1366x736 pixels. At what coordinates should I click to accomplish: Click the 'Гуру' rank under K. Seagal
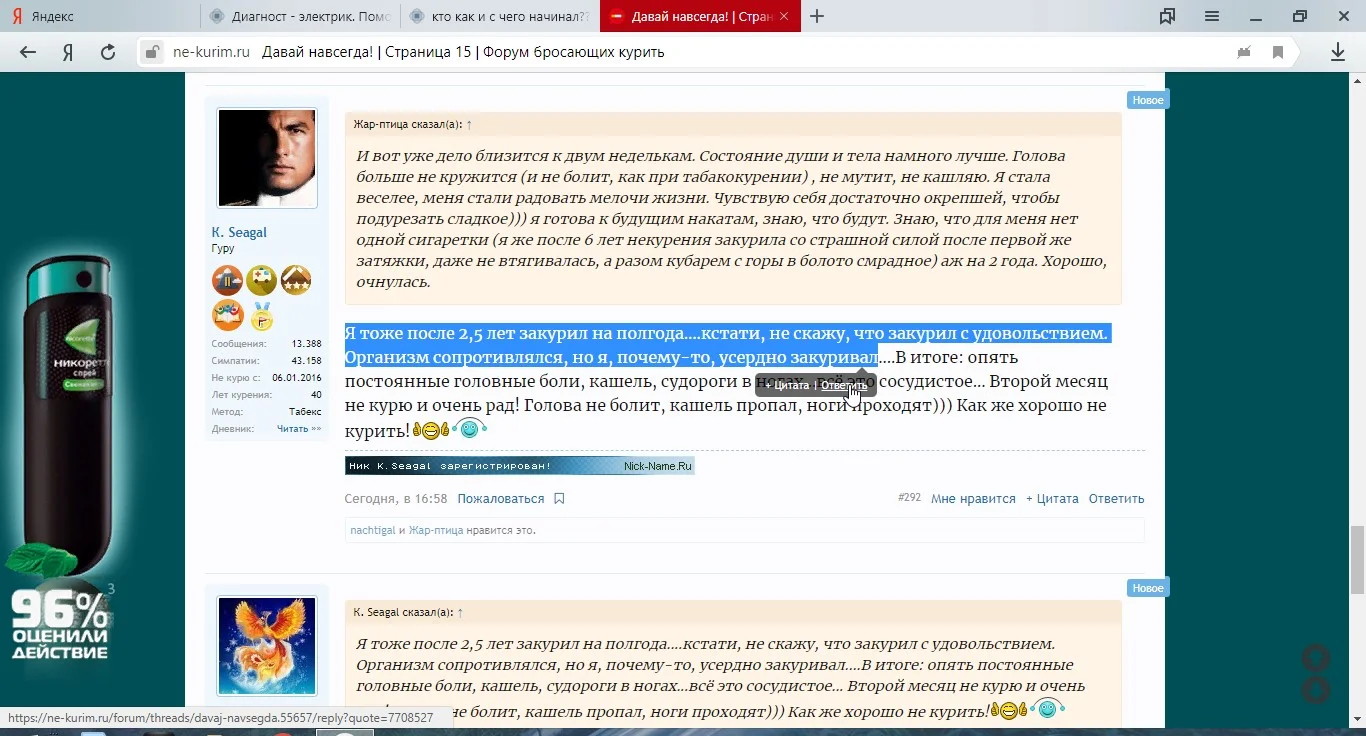223,248
